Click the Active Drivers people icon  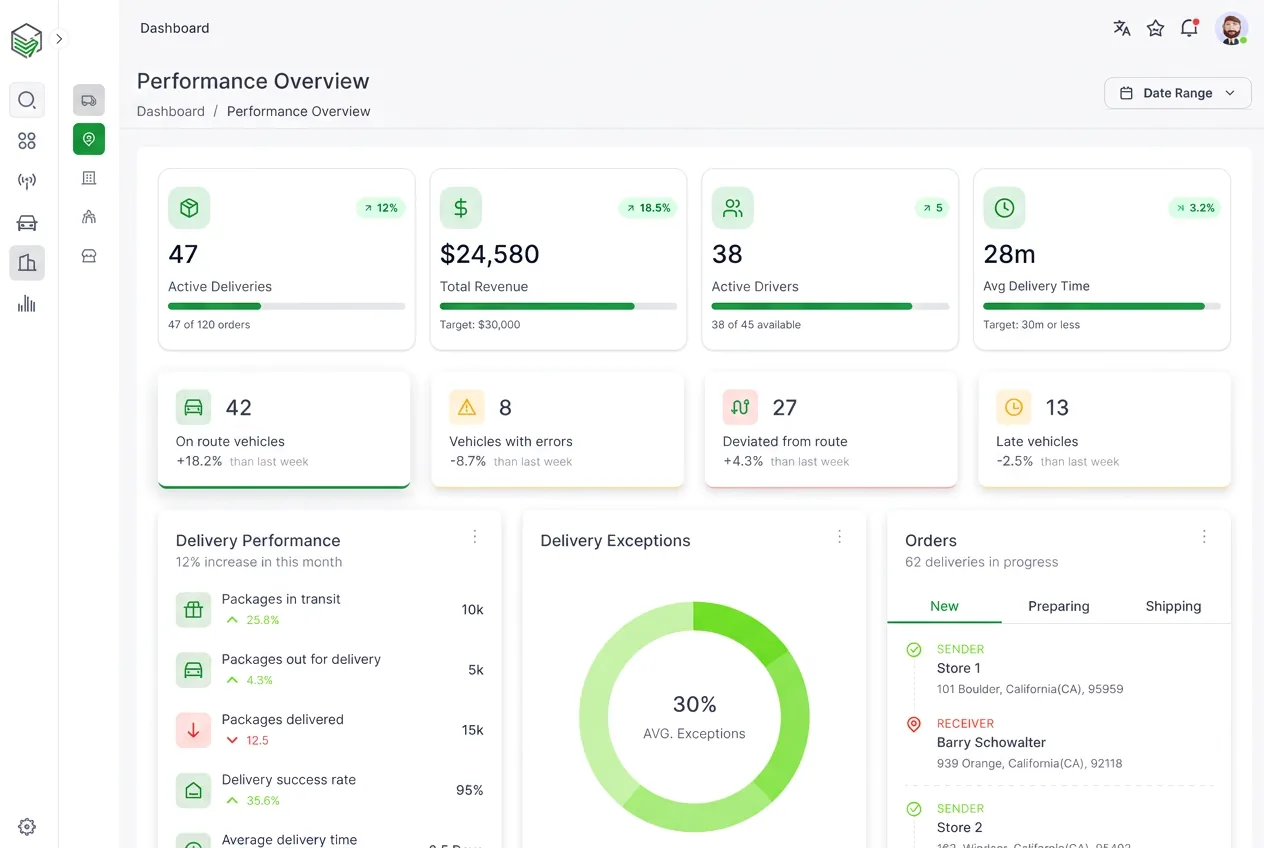tap(733, 208)
